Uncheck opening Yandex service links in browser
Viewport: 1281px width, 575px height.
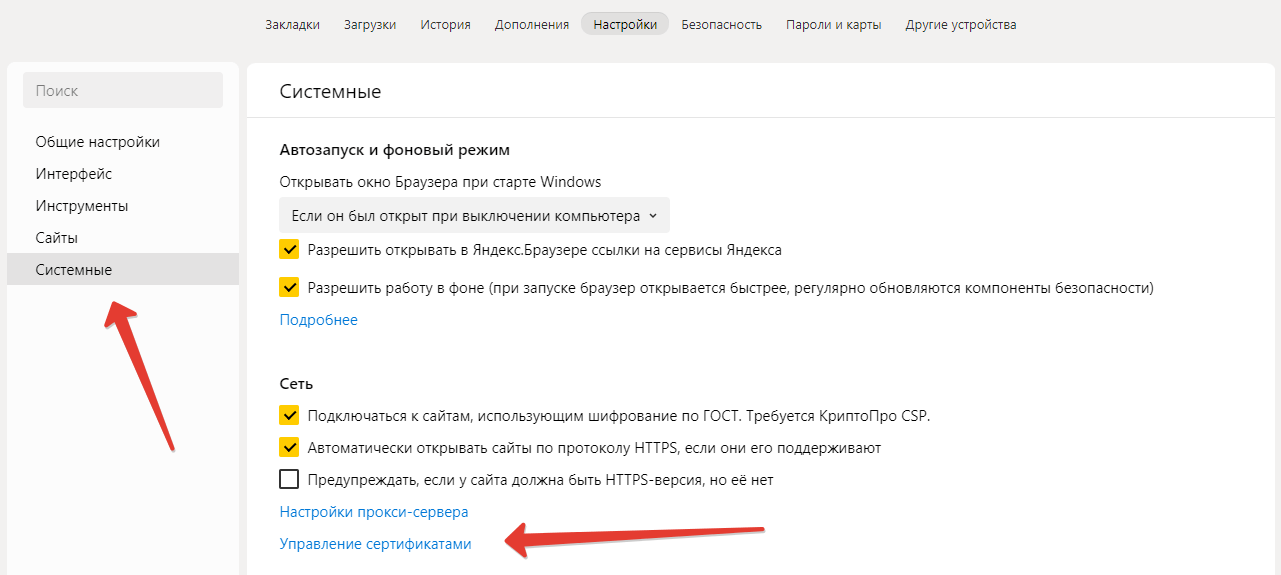tap(290, 250)
